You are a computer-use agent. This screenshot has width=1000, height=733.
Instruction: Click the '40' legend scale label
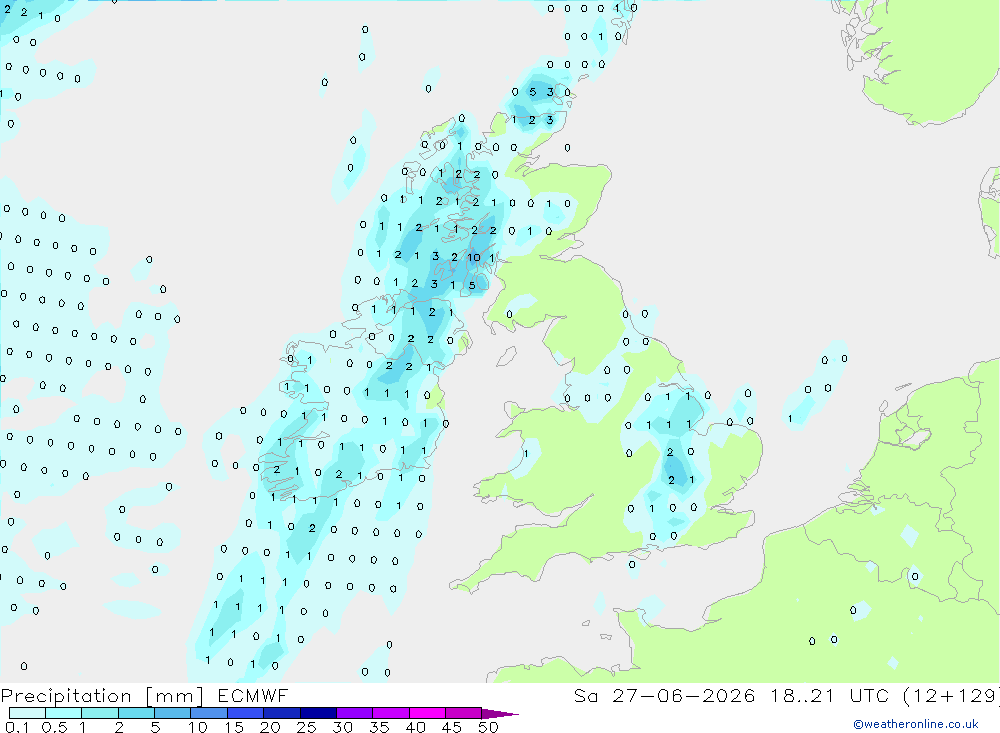click(x=415, y=727)
